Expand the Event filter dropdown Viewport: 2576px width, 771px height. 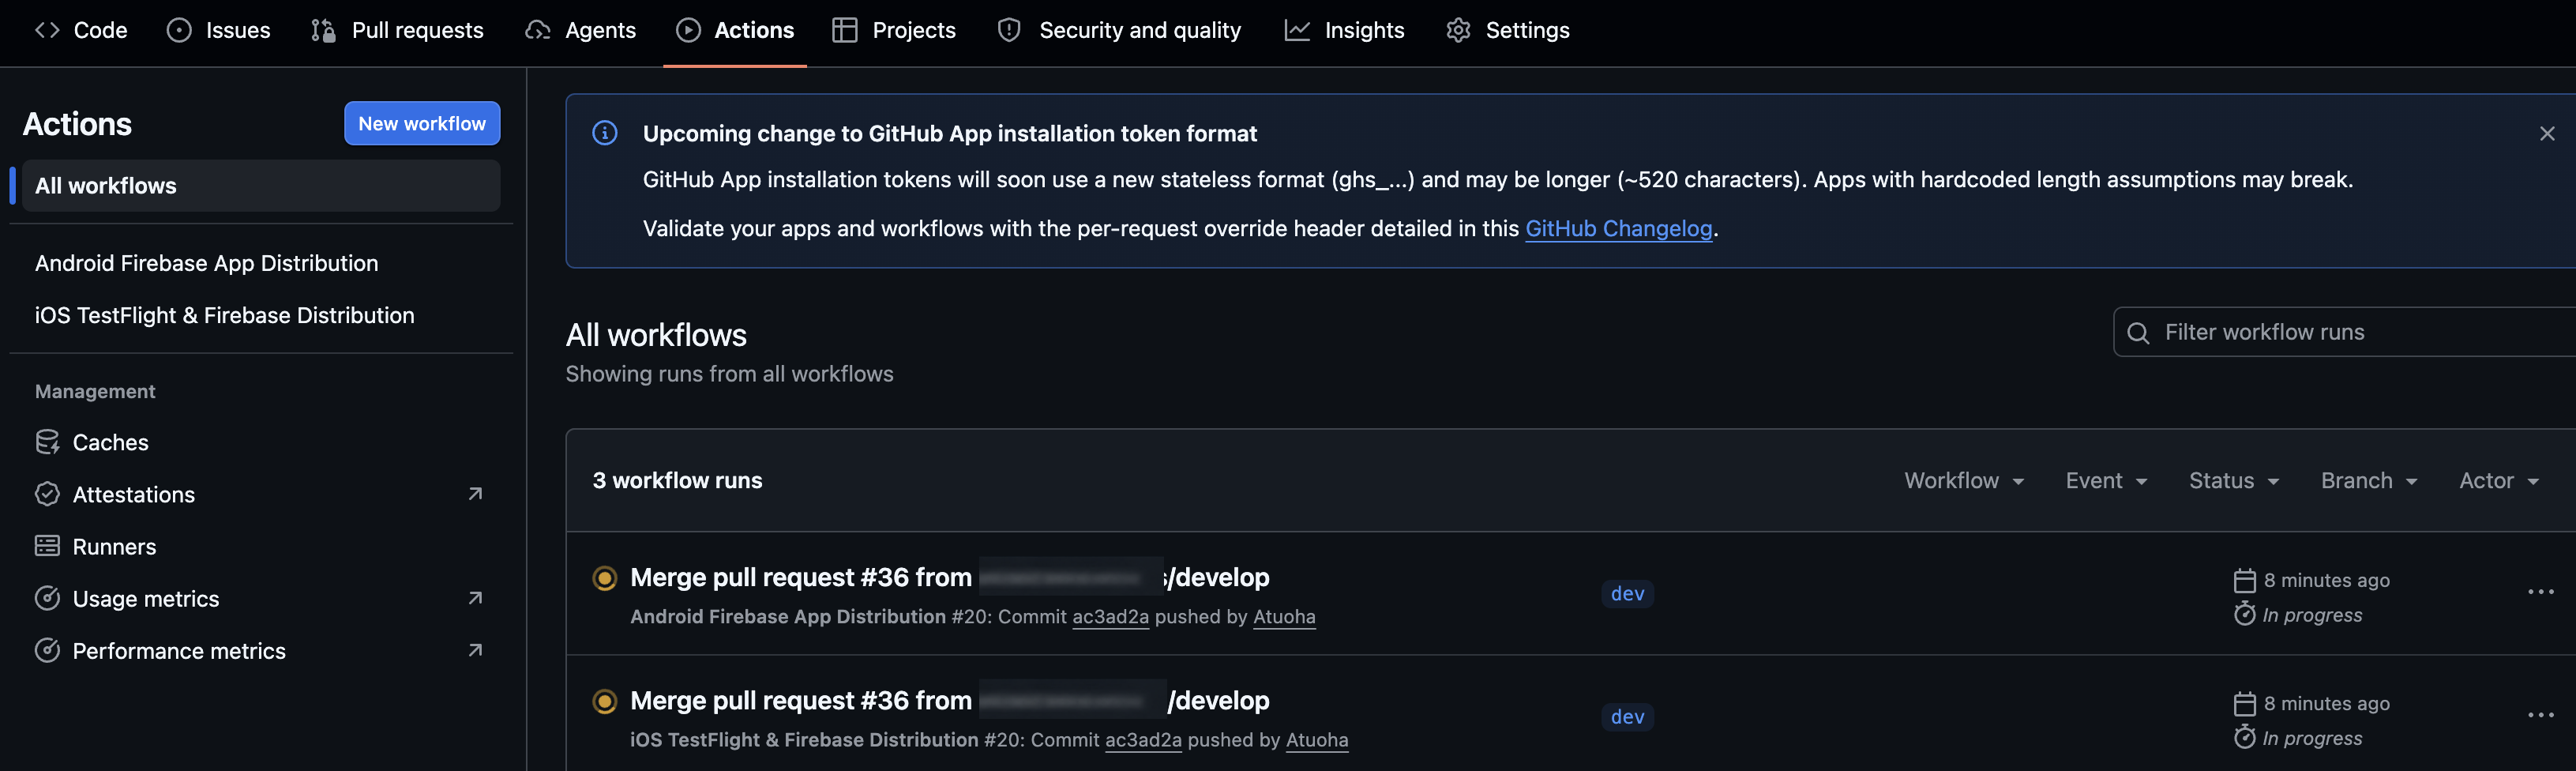coord(2106,480)
